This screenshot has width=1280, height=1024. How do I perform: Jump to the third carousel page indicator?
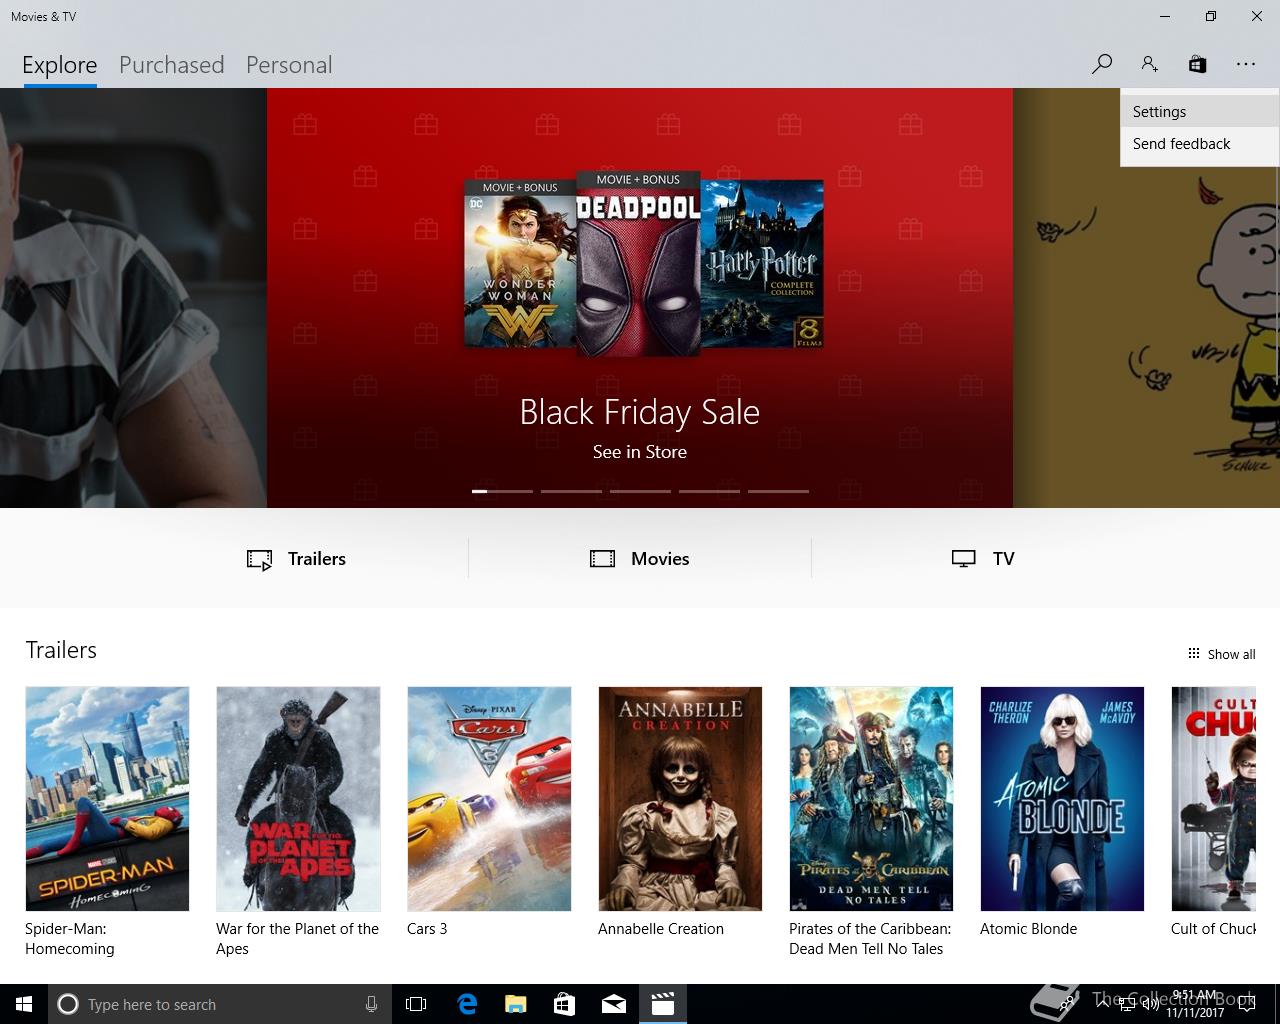(640, 491)
